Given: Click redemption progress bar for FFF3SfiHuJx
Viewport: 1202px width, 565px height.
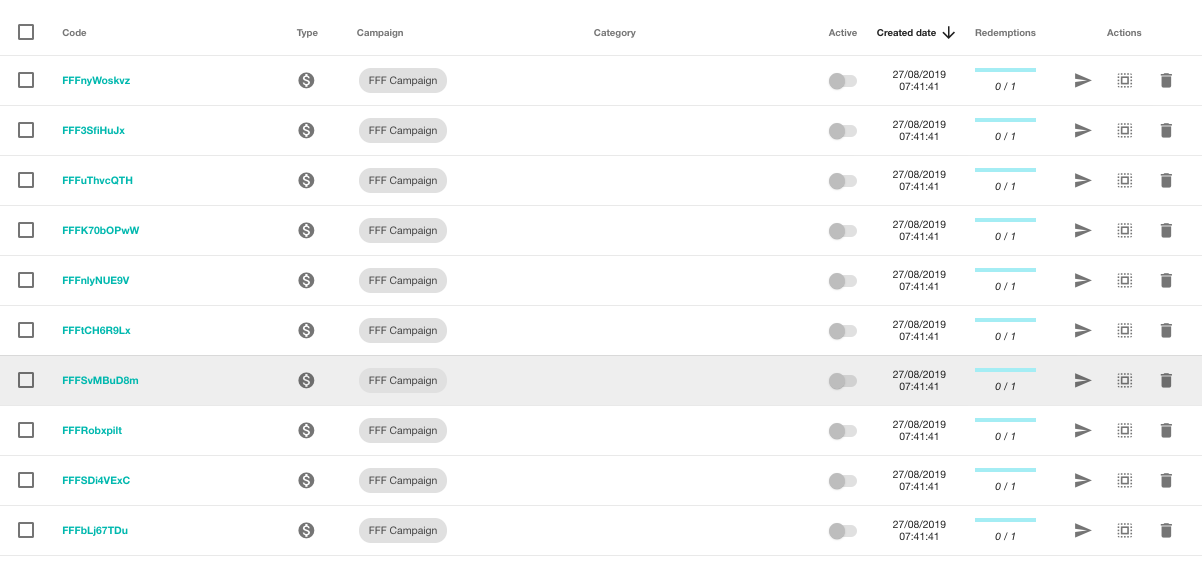Looking at the screenshot, I should (x=1005, y=120).
